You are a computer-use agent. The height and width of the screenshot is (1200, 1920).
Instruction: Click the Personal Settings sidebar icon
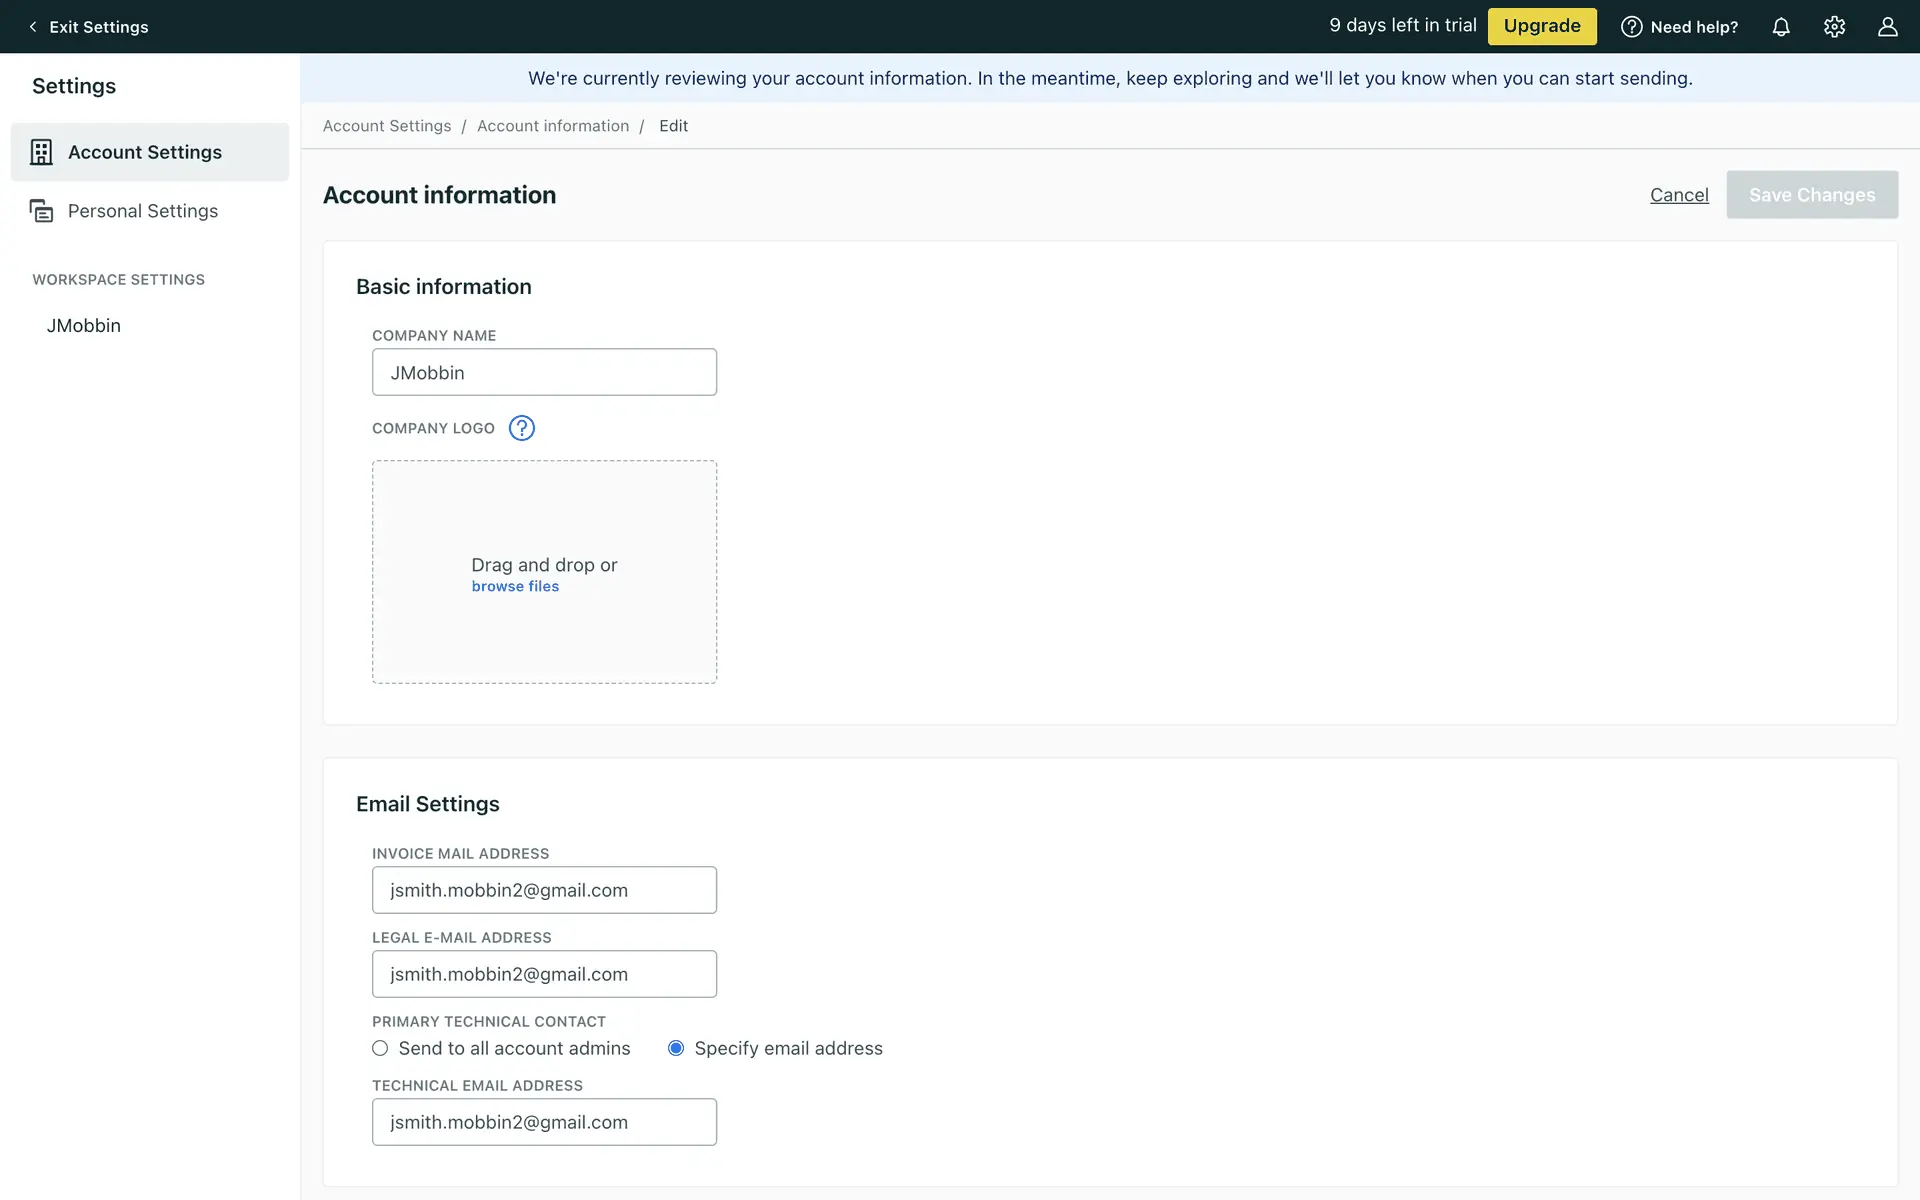tap(41, 211)
